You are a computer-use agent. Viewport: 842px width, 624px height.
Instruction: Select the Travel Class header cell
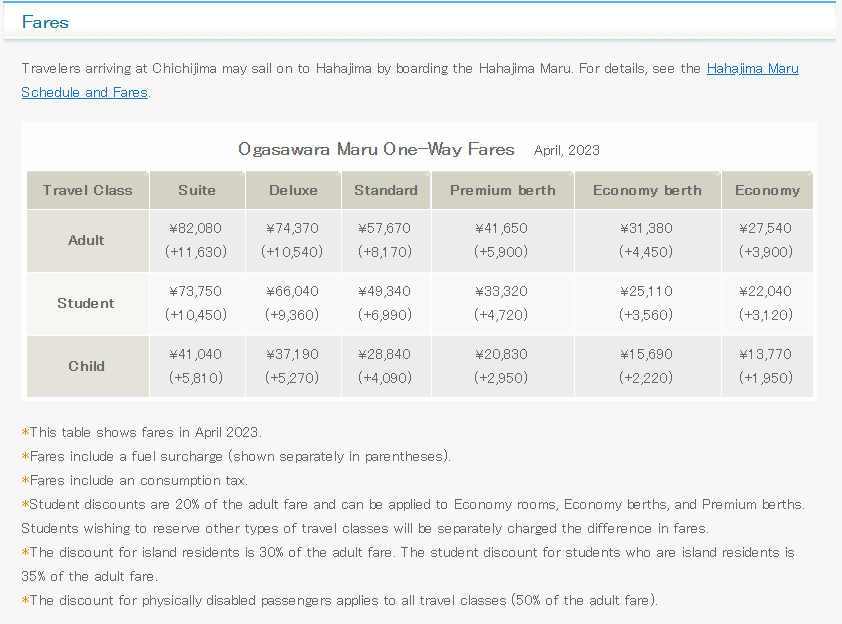pos(87,190)
